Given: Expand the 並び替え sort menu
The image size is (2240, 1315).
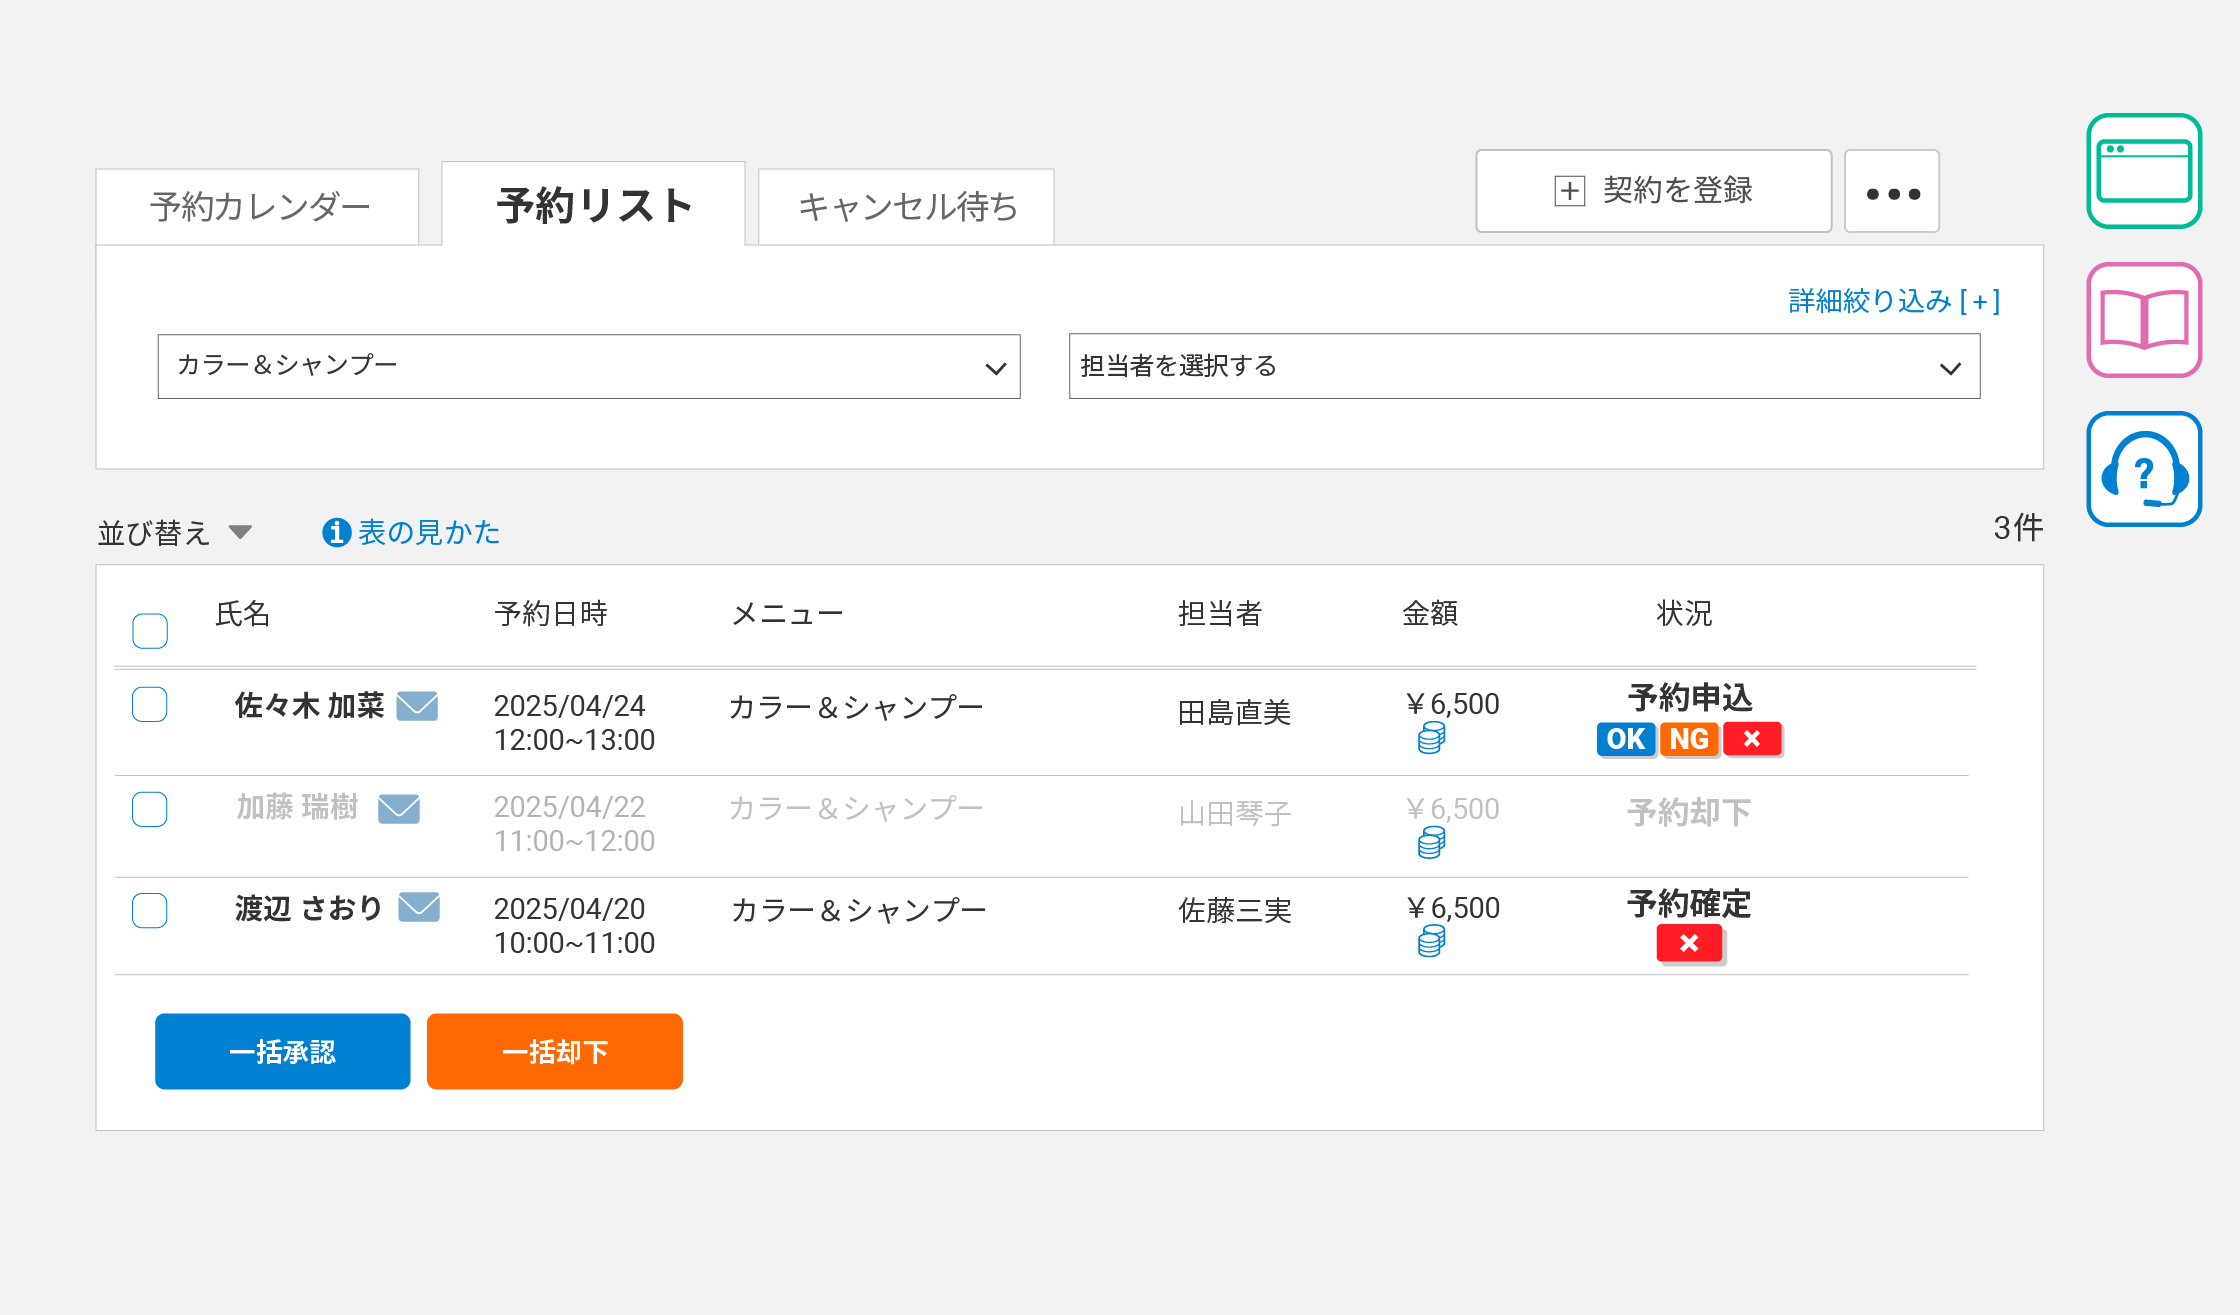Looking at the screenshot, I should click(x=175, y=532).
